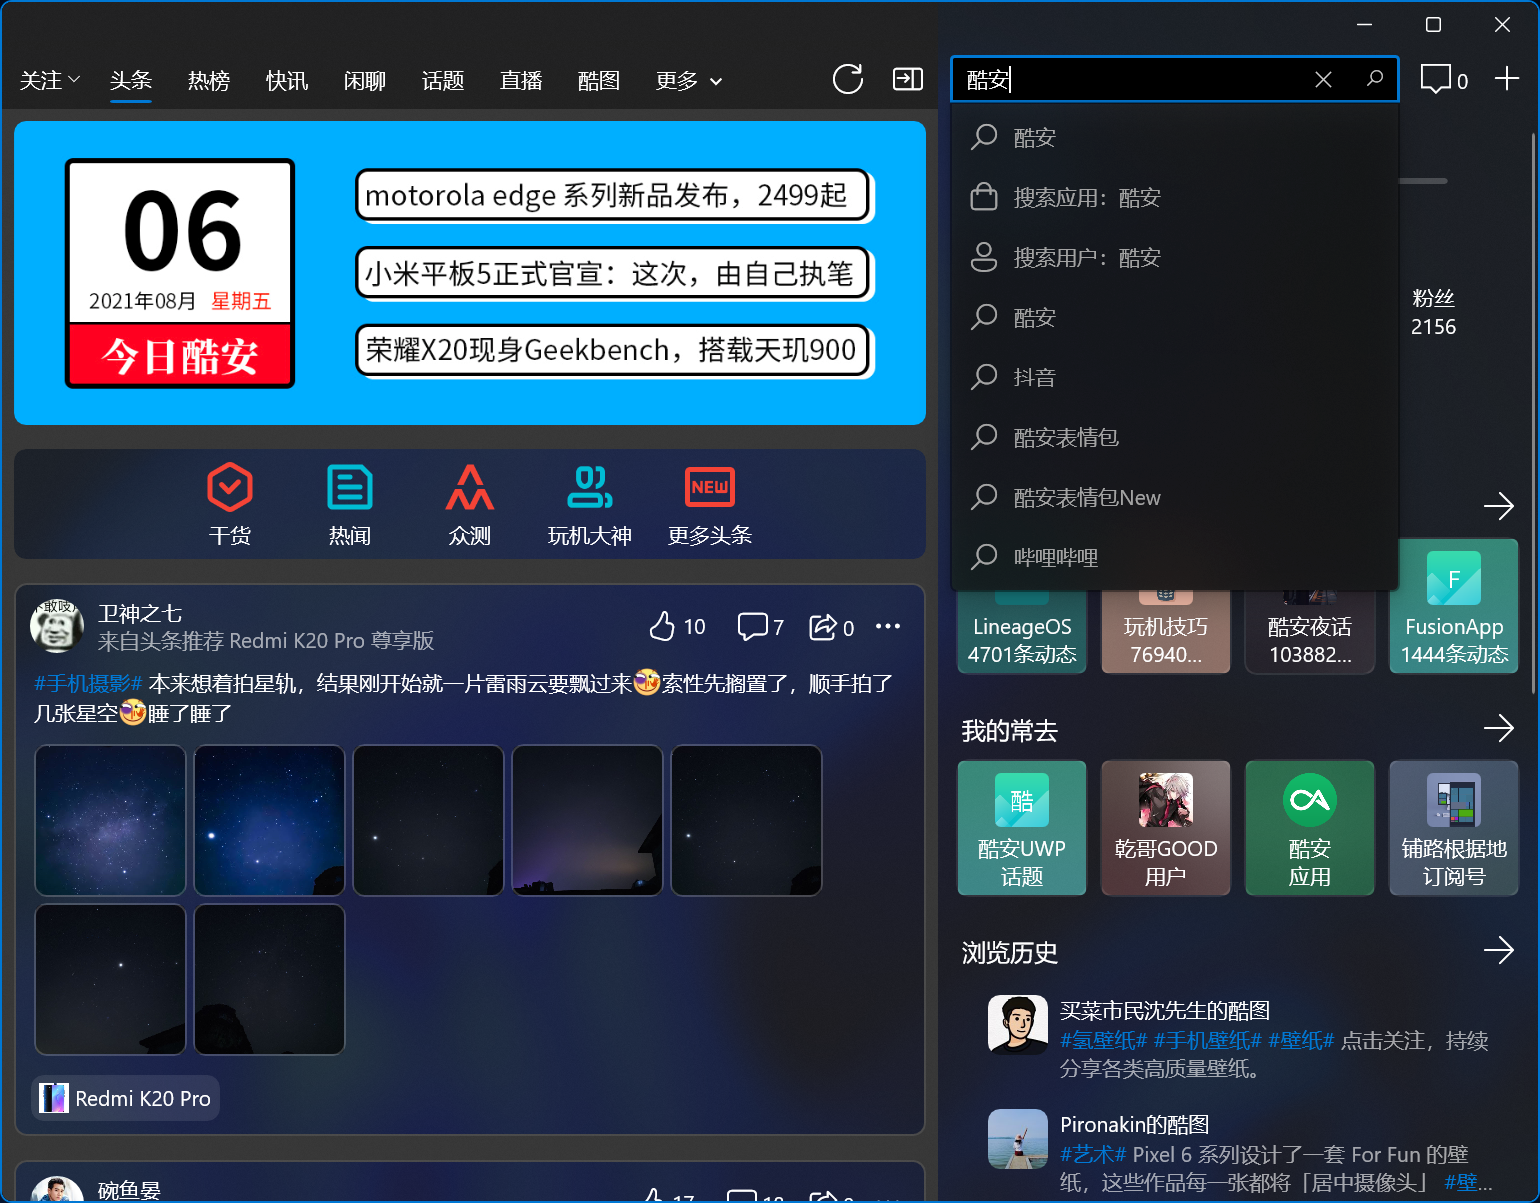This screenshot has height=1203, width=1540.
Task: Open motorola edge headline
Action: tap(613, 195)
